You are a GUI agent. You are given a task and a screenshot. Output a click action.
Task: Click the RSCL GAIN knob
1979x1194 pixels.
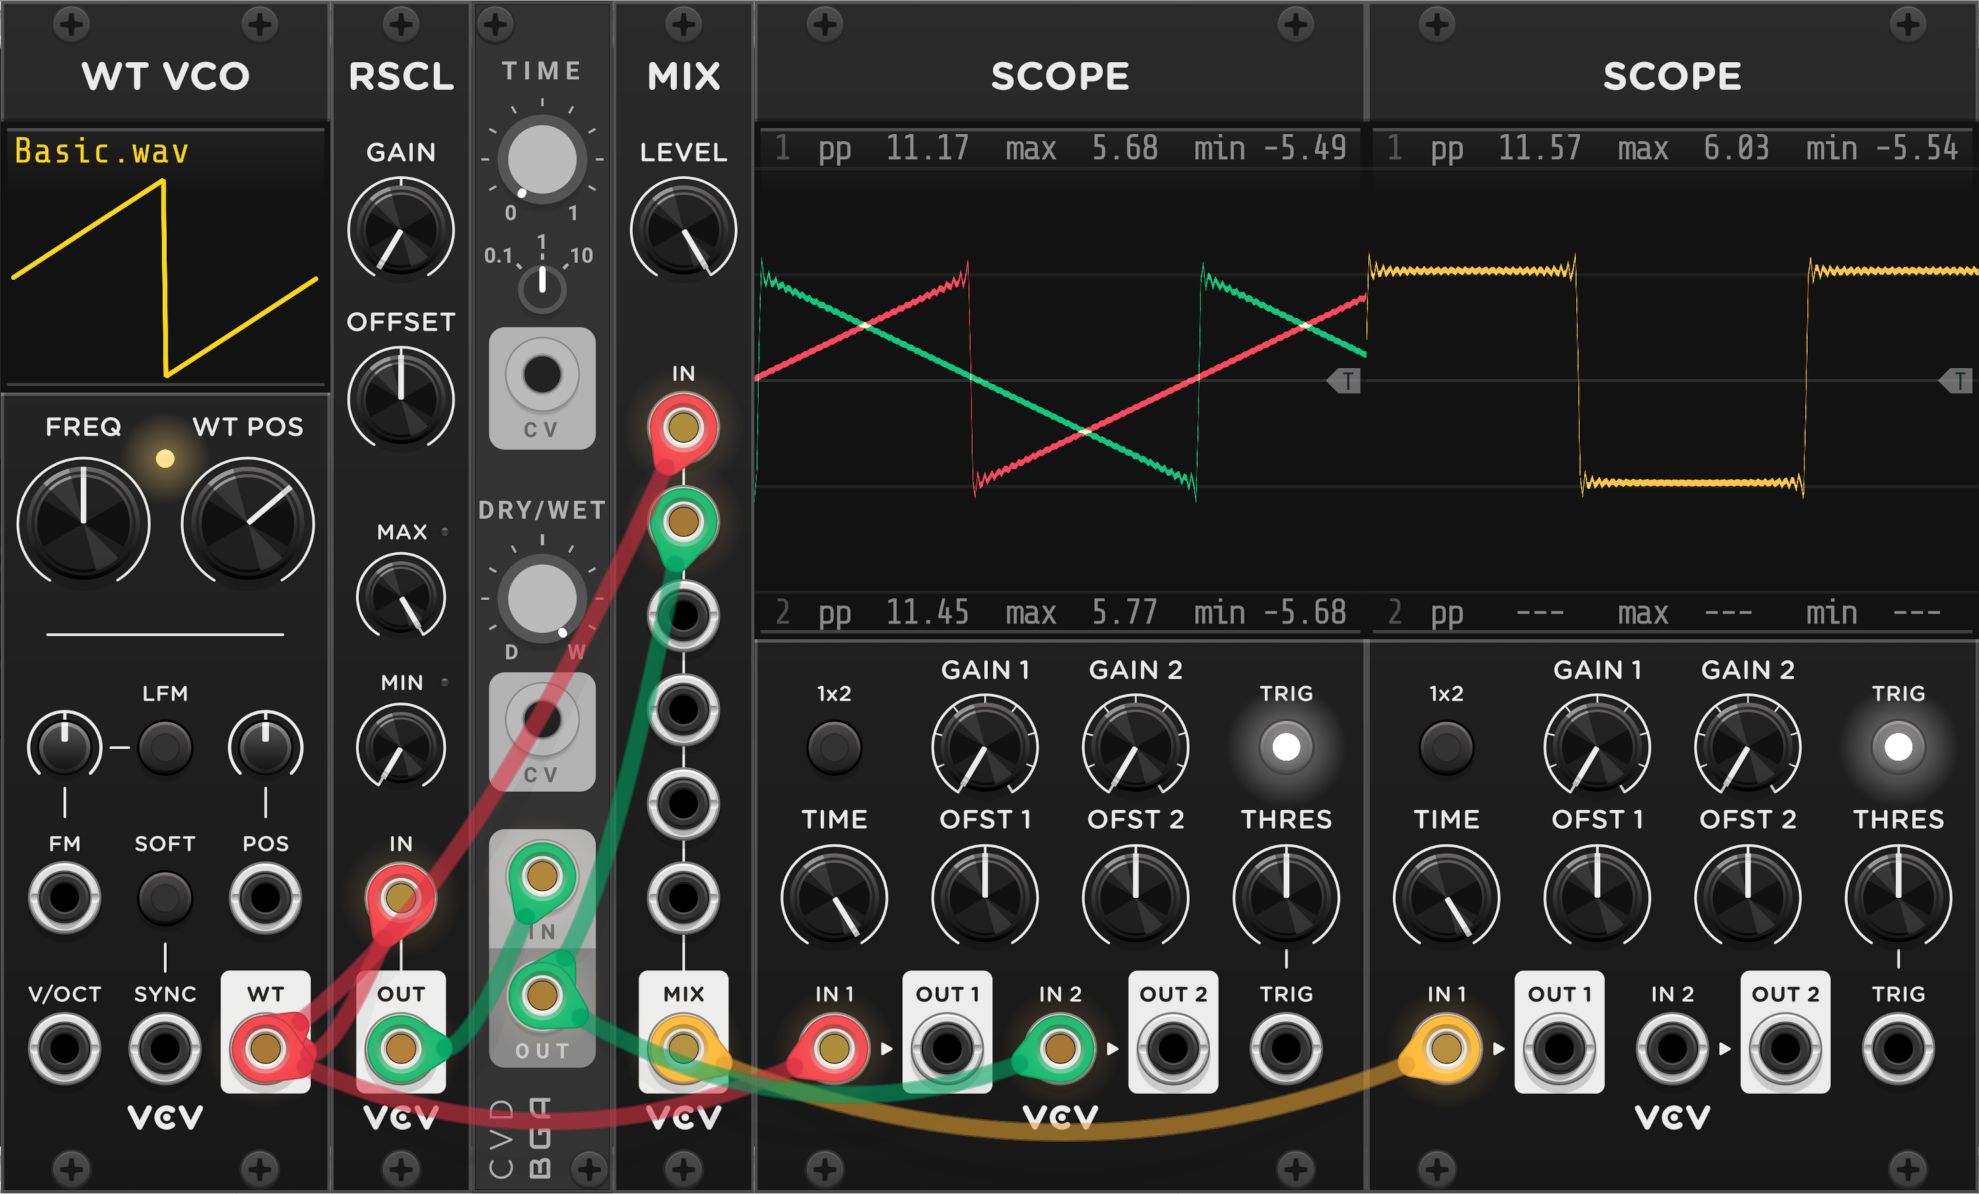400,230
